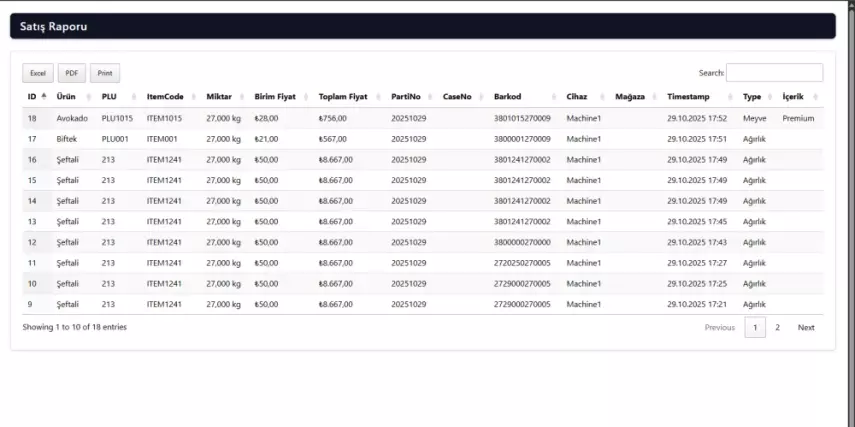The width and height of the screenshot is (855, 427).
Task: Click the Next pagination link
Action: pos(805,327)
